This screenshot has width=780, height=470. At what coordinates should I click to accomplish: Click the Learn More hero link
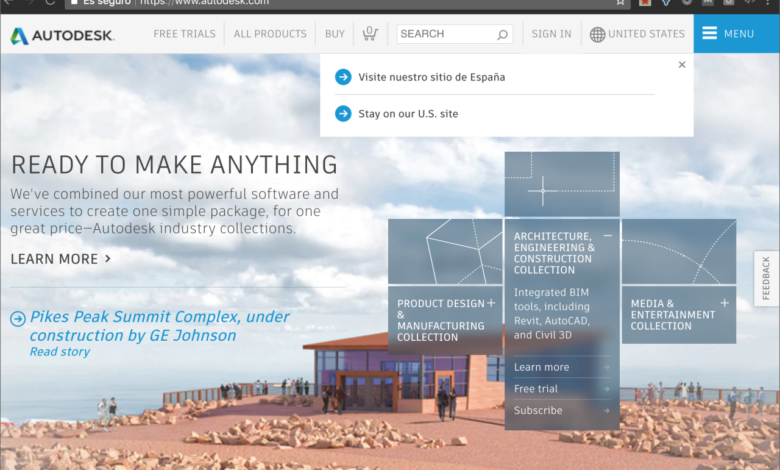(60, 259)
